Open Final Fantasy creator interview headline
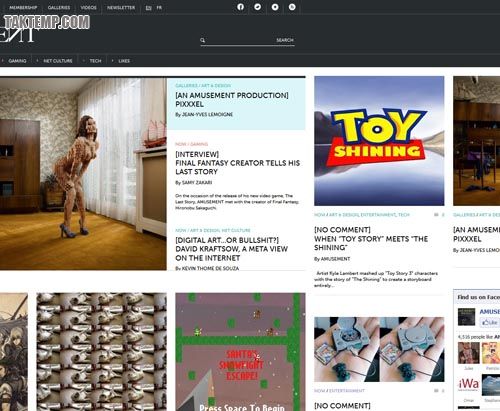This screenshot has width=500, height=411. [x=238, y=163]
